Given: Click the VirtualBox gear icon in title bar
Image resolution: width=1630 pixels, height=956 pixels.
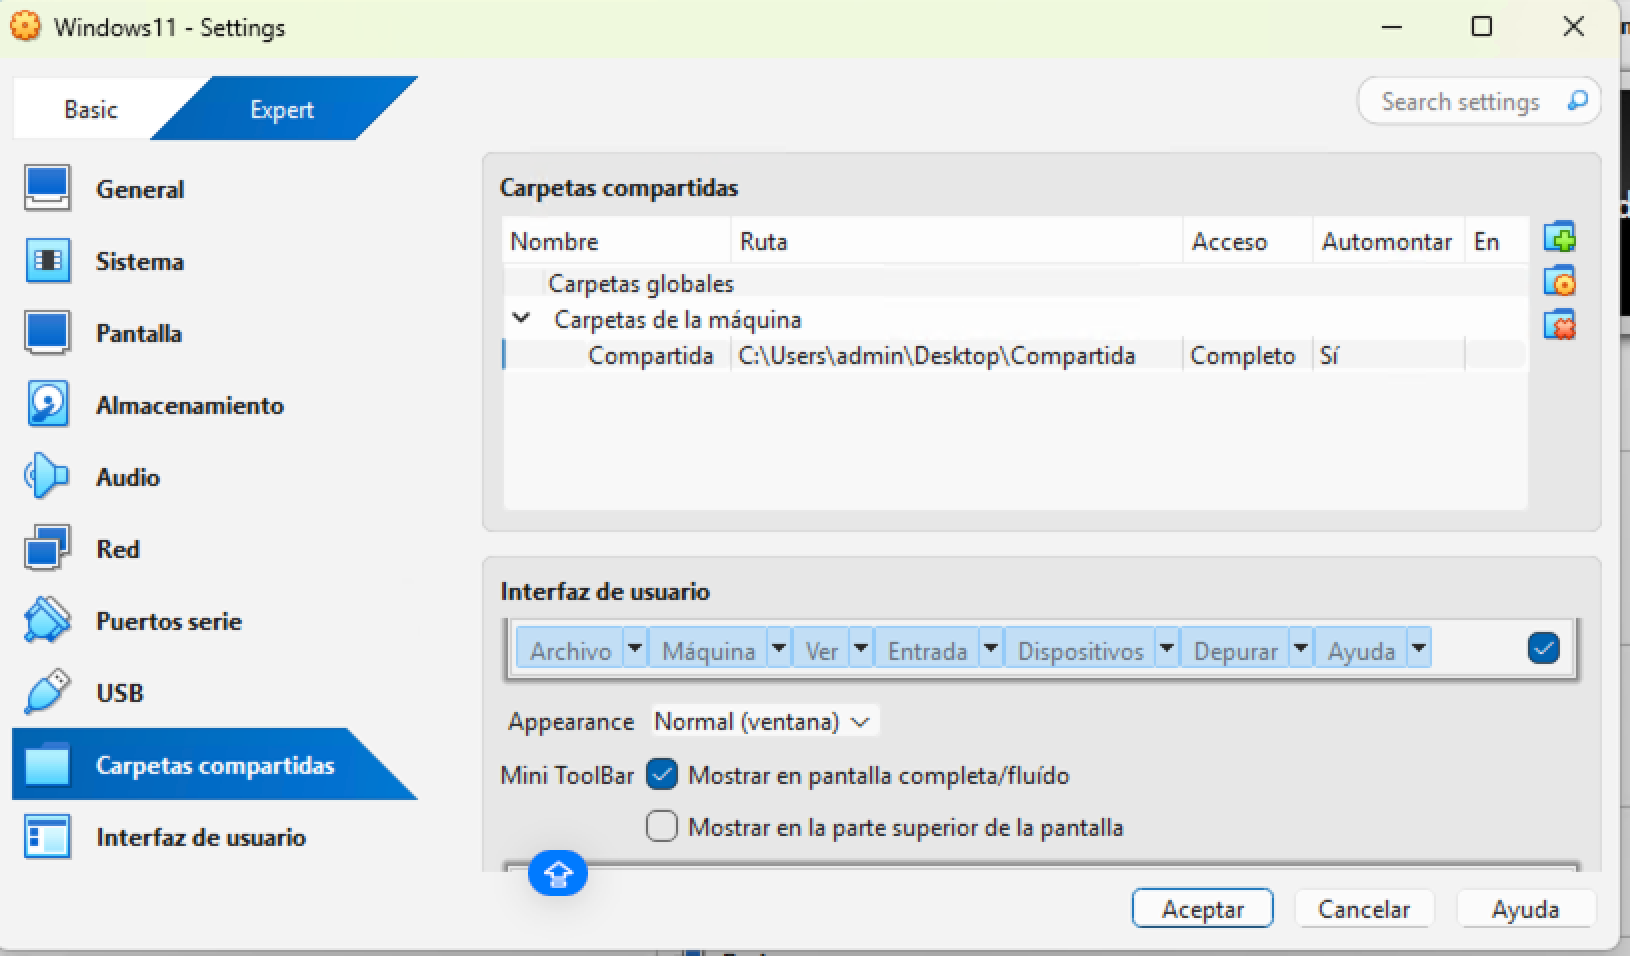Looking at the screenshot, I should [x=25, y=27].
